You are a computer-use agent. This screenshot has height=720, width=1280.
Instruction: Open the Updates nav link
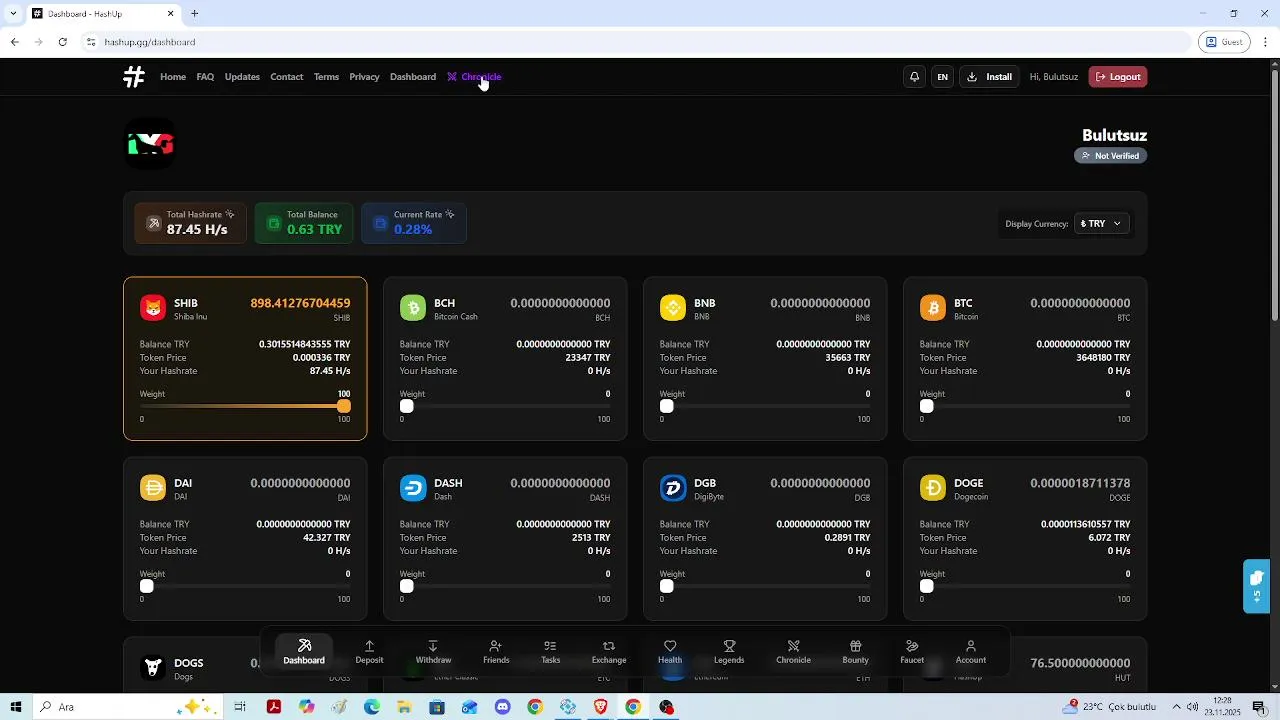tap(242, 77)
